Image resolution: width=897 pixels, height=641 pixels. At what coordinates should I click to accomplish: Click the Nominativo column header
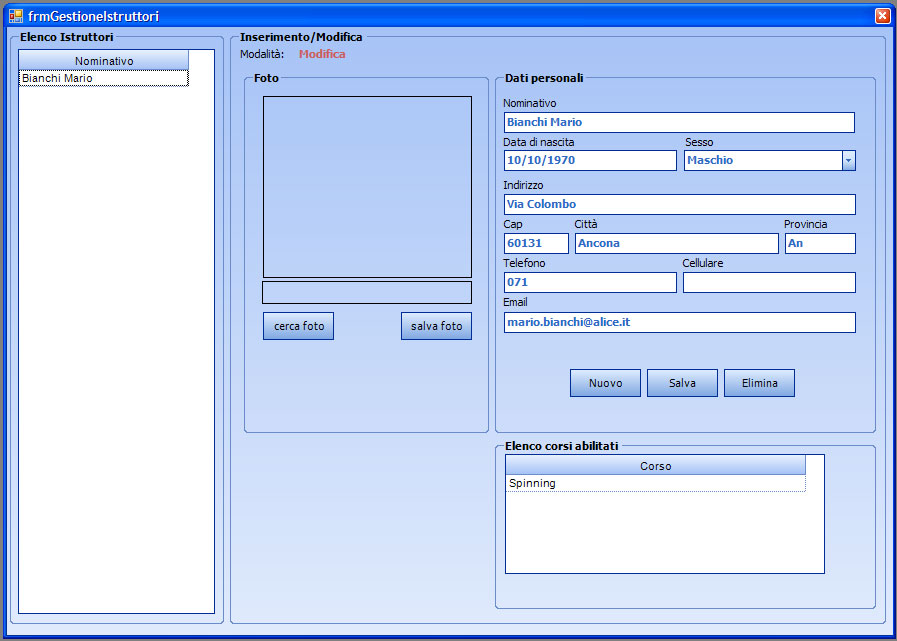click(x=103, y=61)
